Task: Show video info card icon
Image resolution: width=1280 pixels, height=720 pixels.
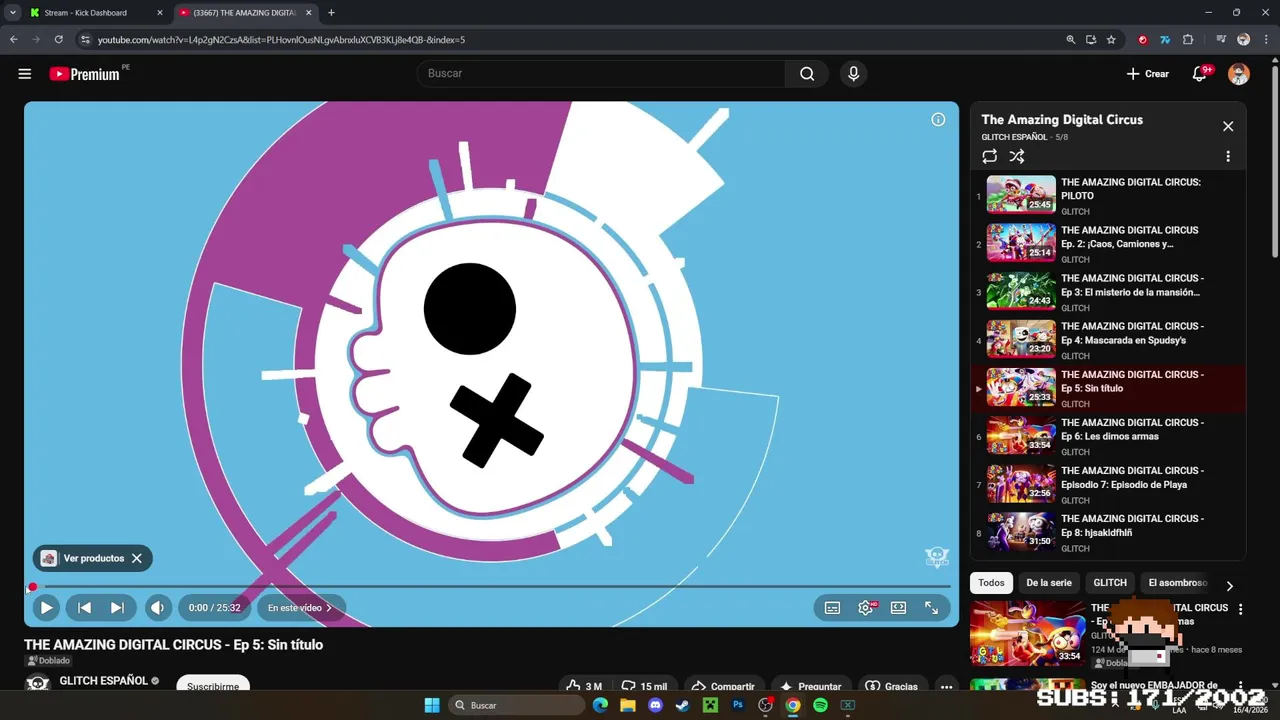Action: tap(938, 120)
